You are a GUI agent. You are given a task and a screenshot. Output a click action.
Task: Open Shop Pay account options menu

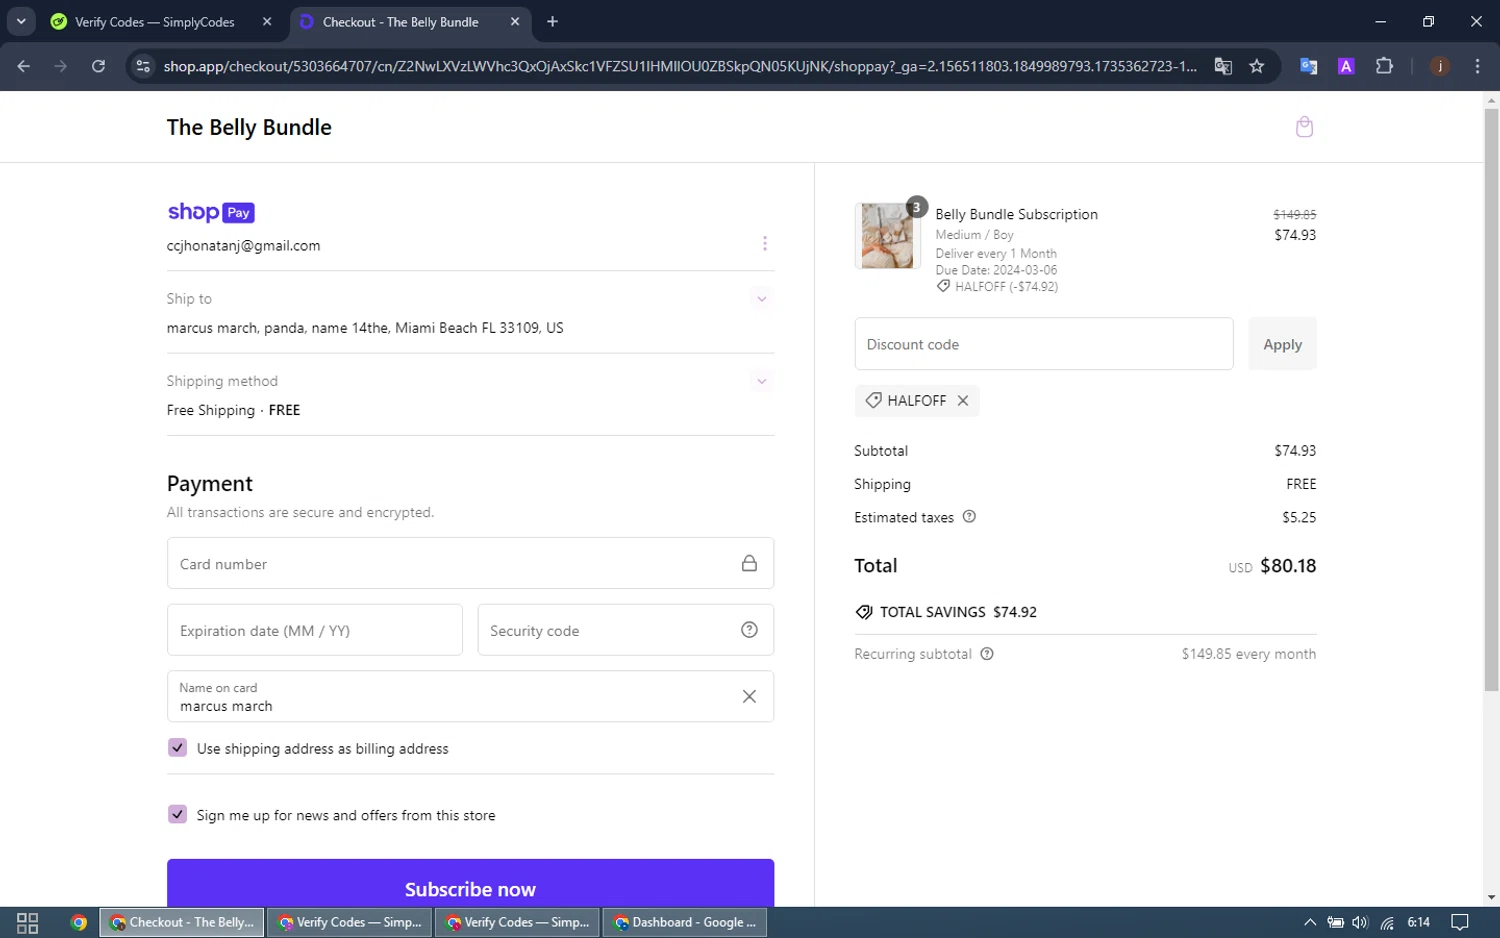(765, 244)
